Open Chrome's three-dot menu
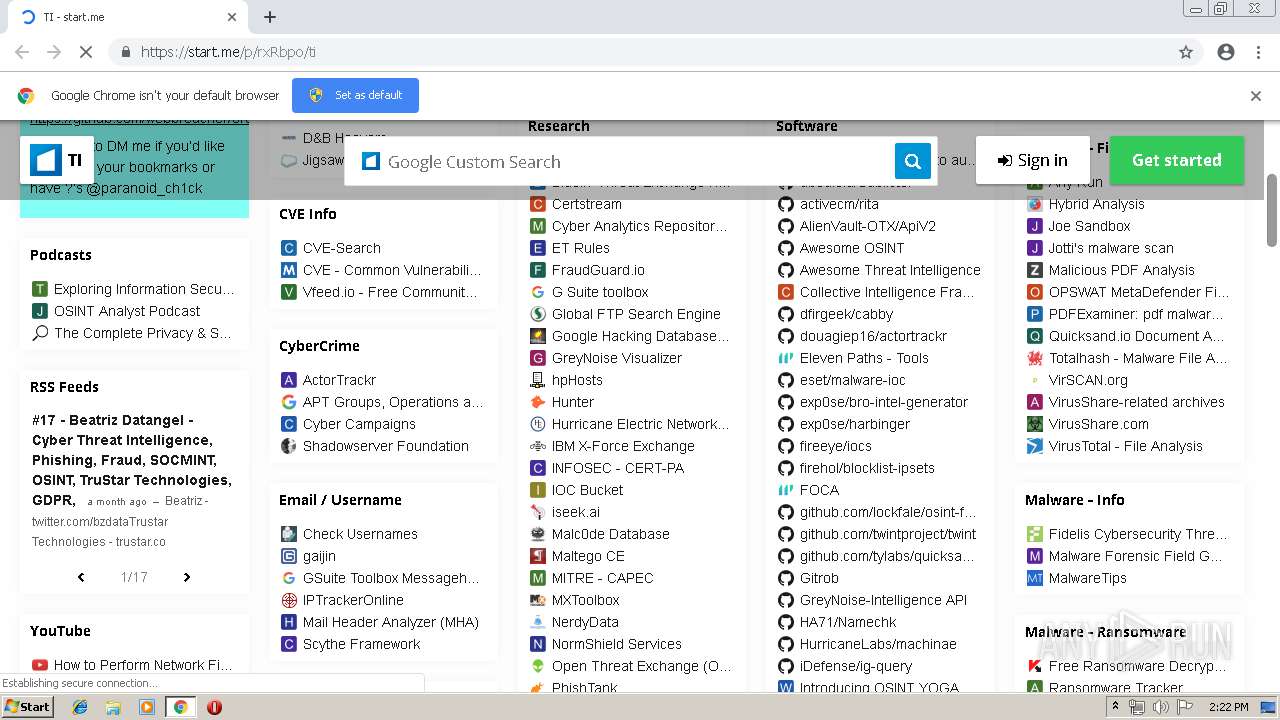The image size is (1280, 720). [1258, 52]
